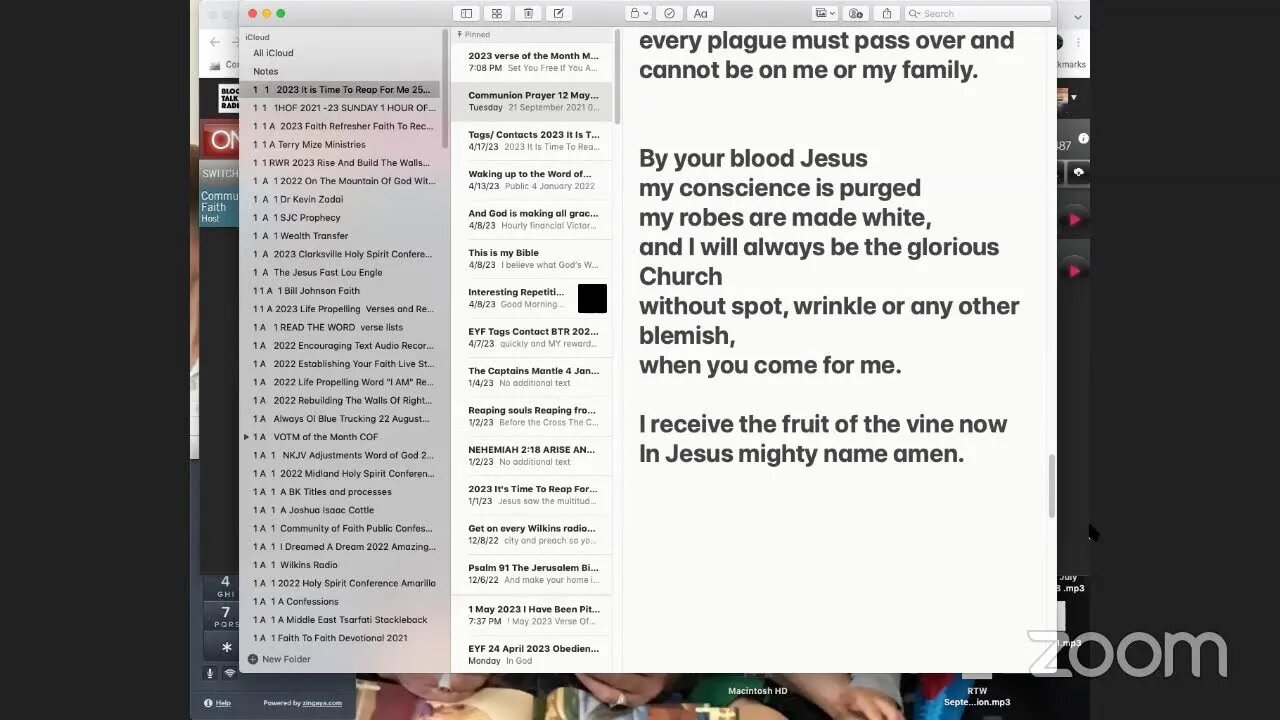1280x720 pixels.
Task: Open the lock note dropdown
Action: pyautogui.click(x=638, y=13)
